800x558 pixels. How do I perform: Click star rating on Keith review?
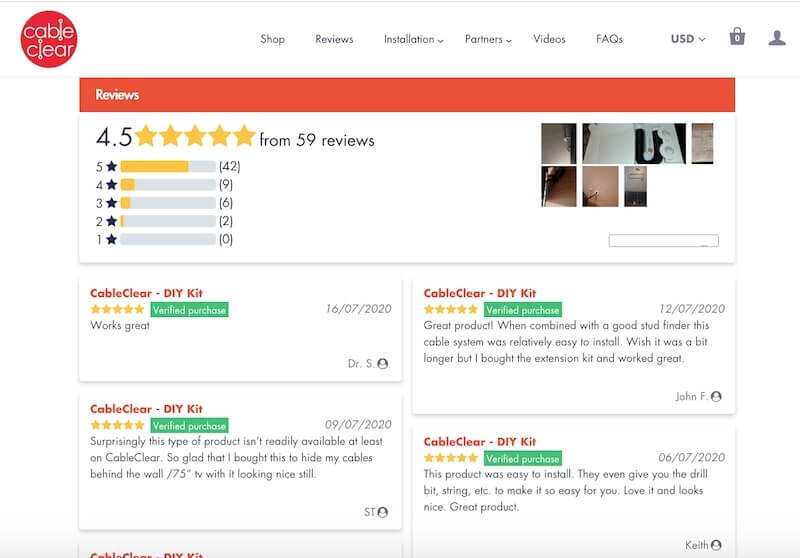pos(451,458)
